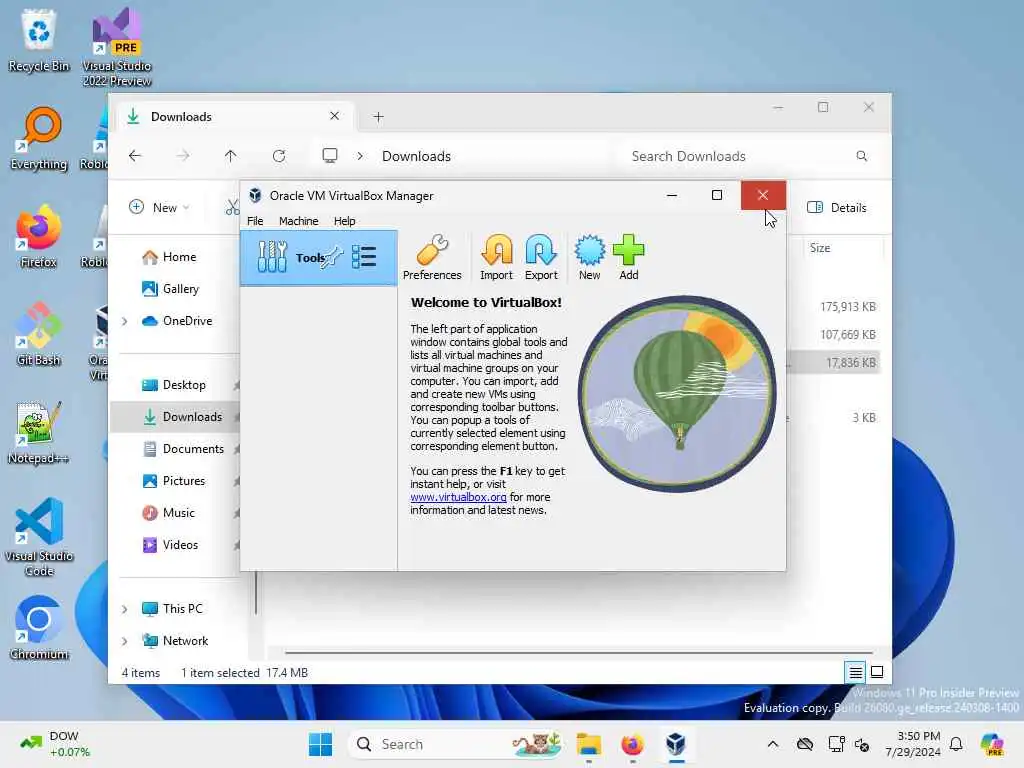This screenshot has width=1024, height=768.
Task: Expand the OneDrive tree node
Action: 125,321
